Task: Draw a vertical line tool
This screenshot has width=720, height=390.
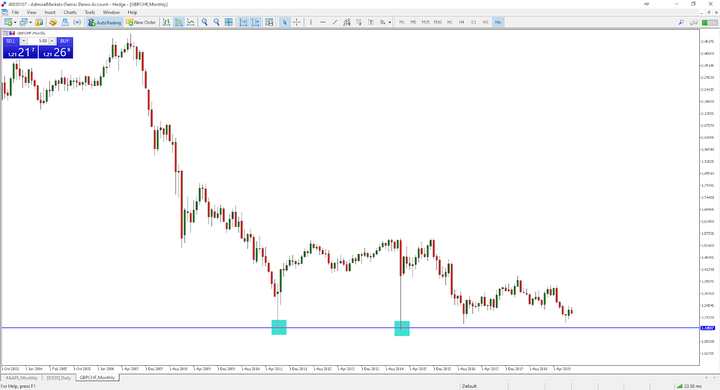Action: click(x=311, y=22)
